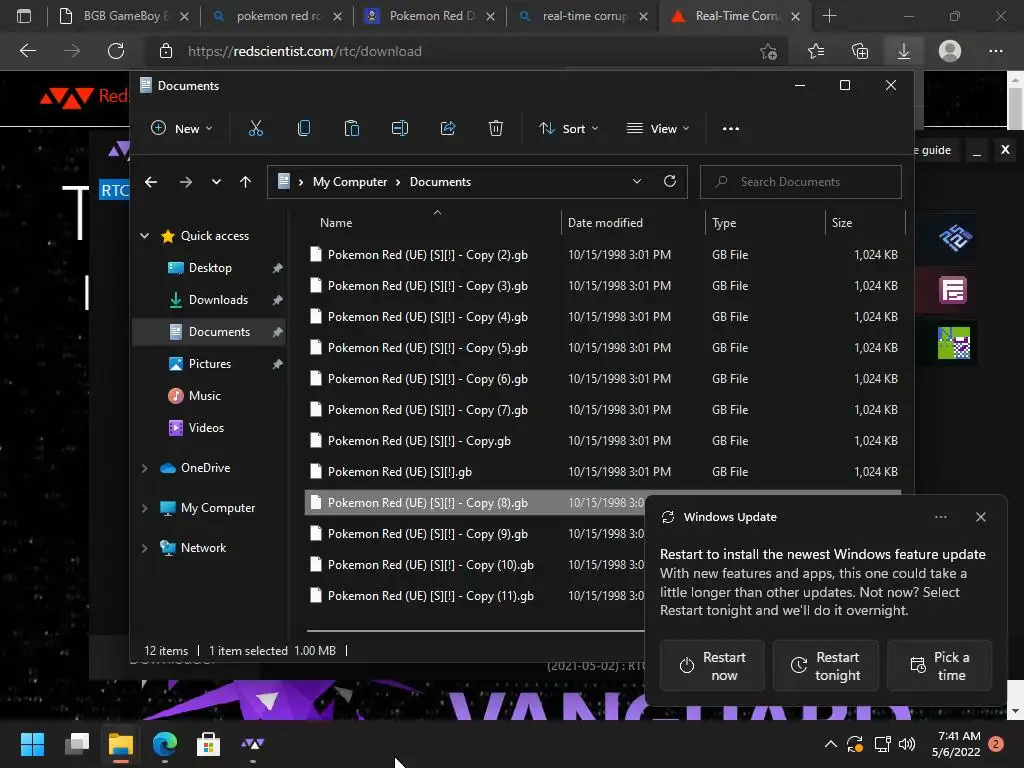This screenshot has height=768, width=1024.
Task: Expand address bar history dropdown
Action: (637, 182)
